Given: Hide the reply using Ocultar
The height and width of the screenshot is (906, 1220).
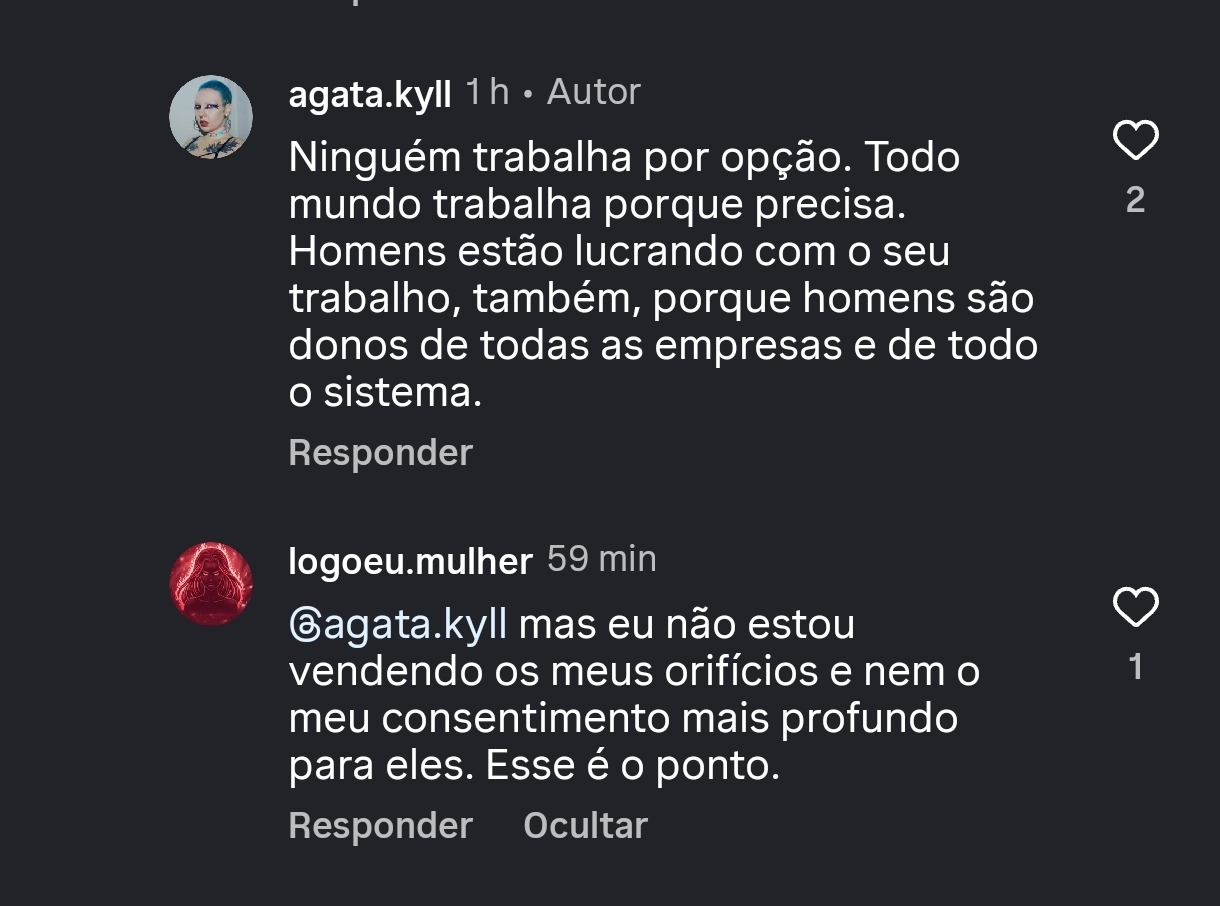Looking at the screenshot, I should point(585,826).
